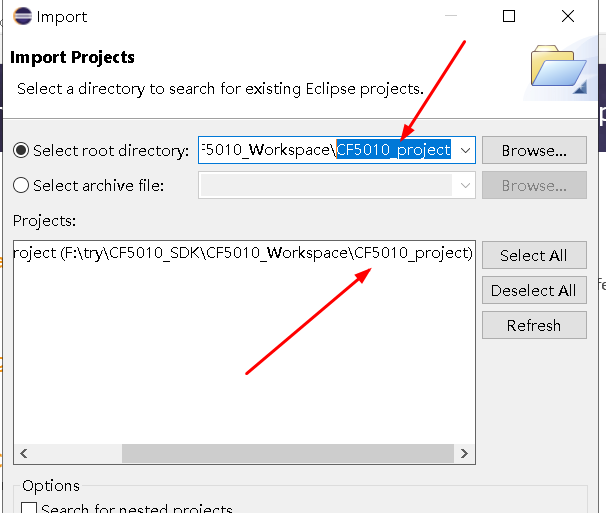
Task: Click the Eclipse icon in Import title bar
Action: (x=22, y=16)
